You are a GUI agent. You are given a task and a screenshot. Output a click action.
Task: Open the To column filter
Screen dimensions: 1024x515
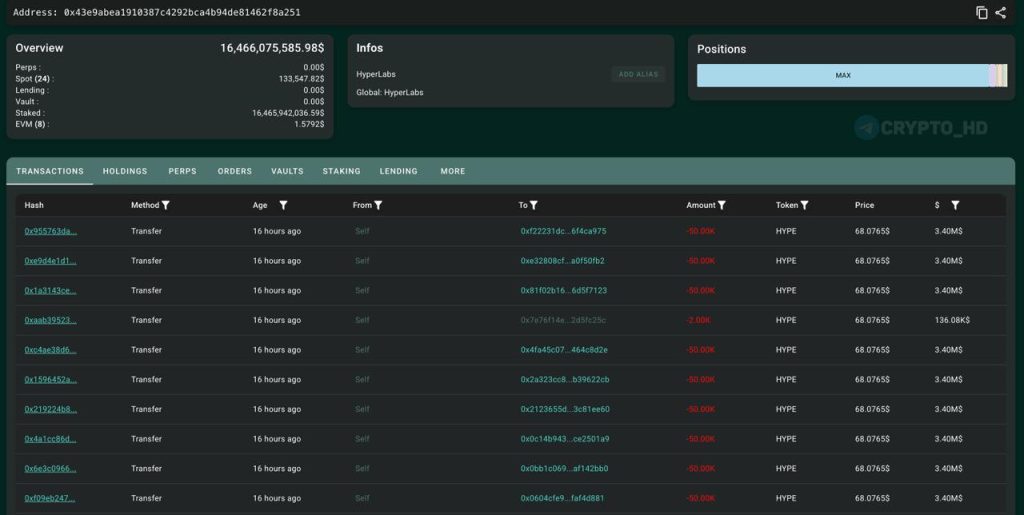(534, 205)
